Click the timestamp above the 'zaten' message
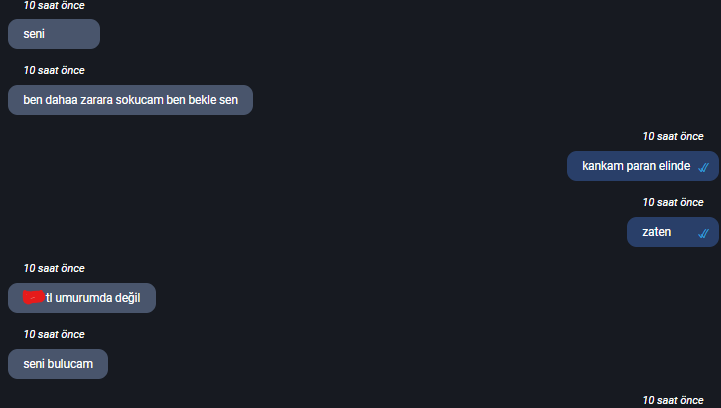Viewport: 721px width, 408px height. coord(673,202)
